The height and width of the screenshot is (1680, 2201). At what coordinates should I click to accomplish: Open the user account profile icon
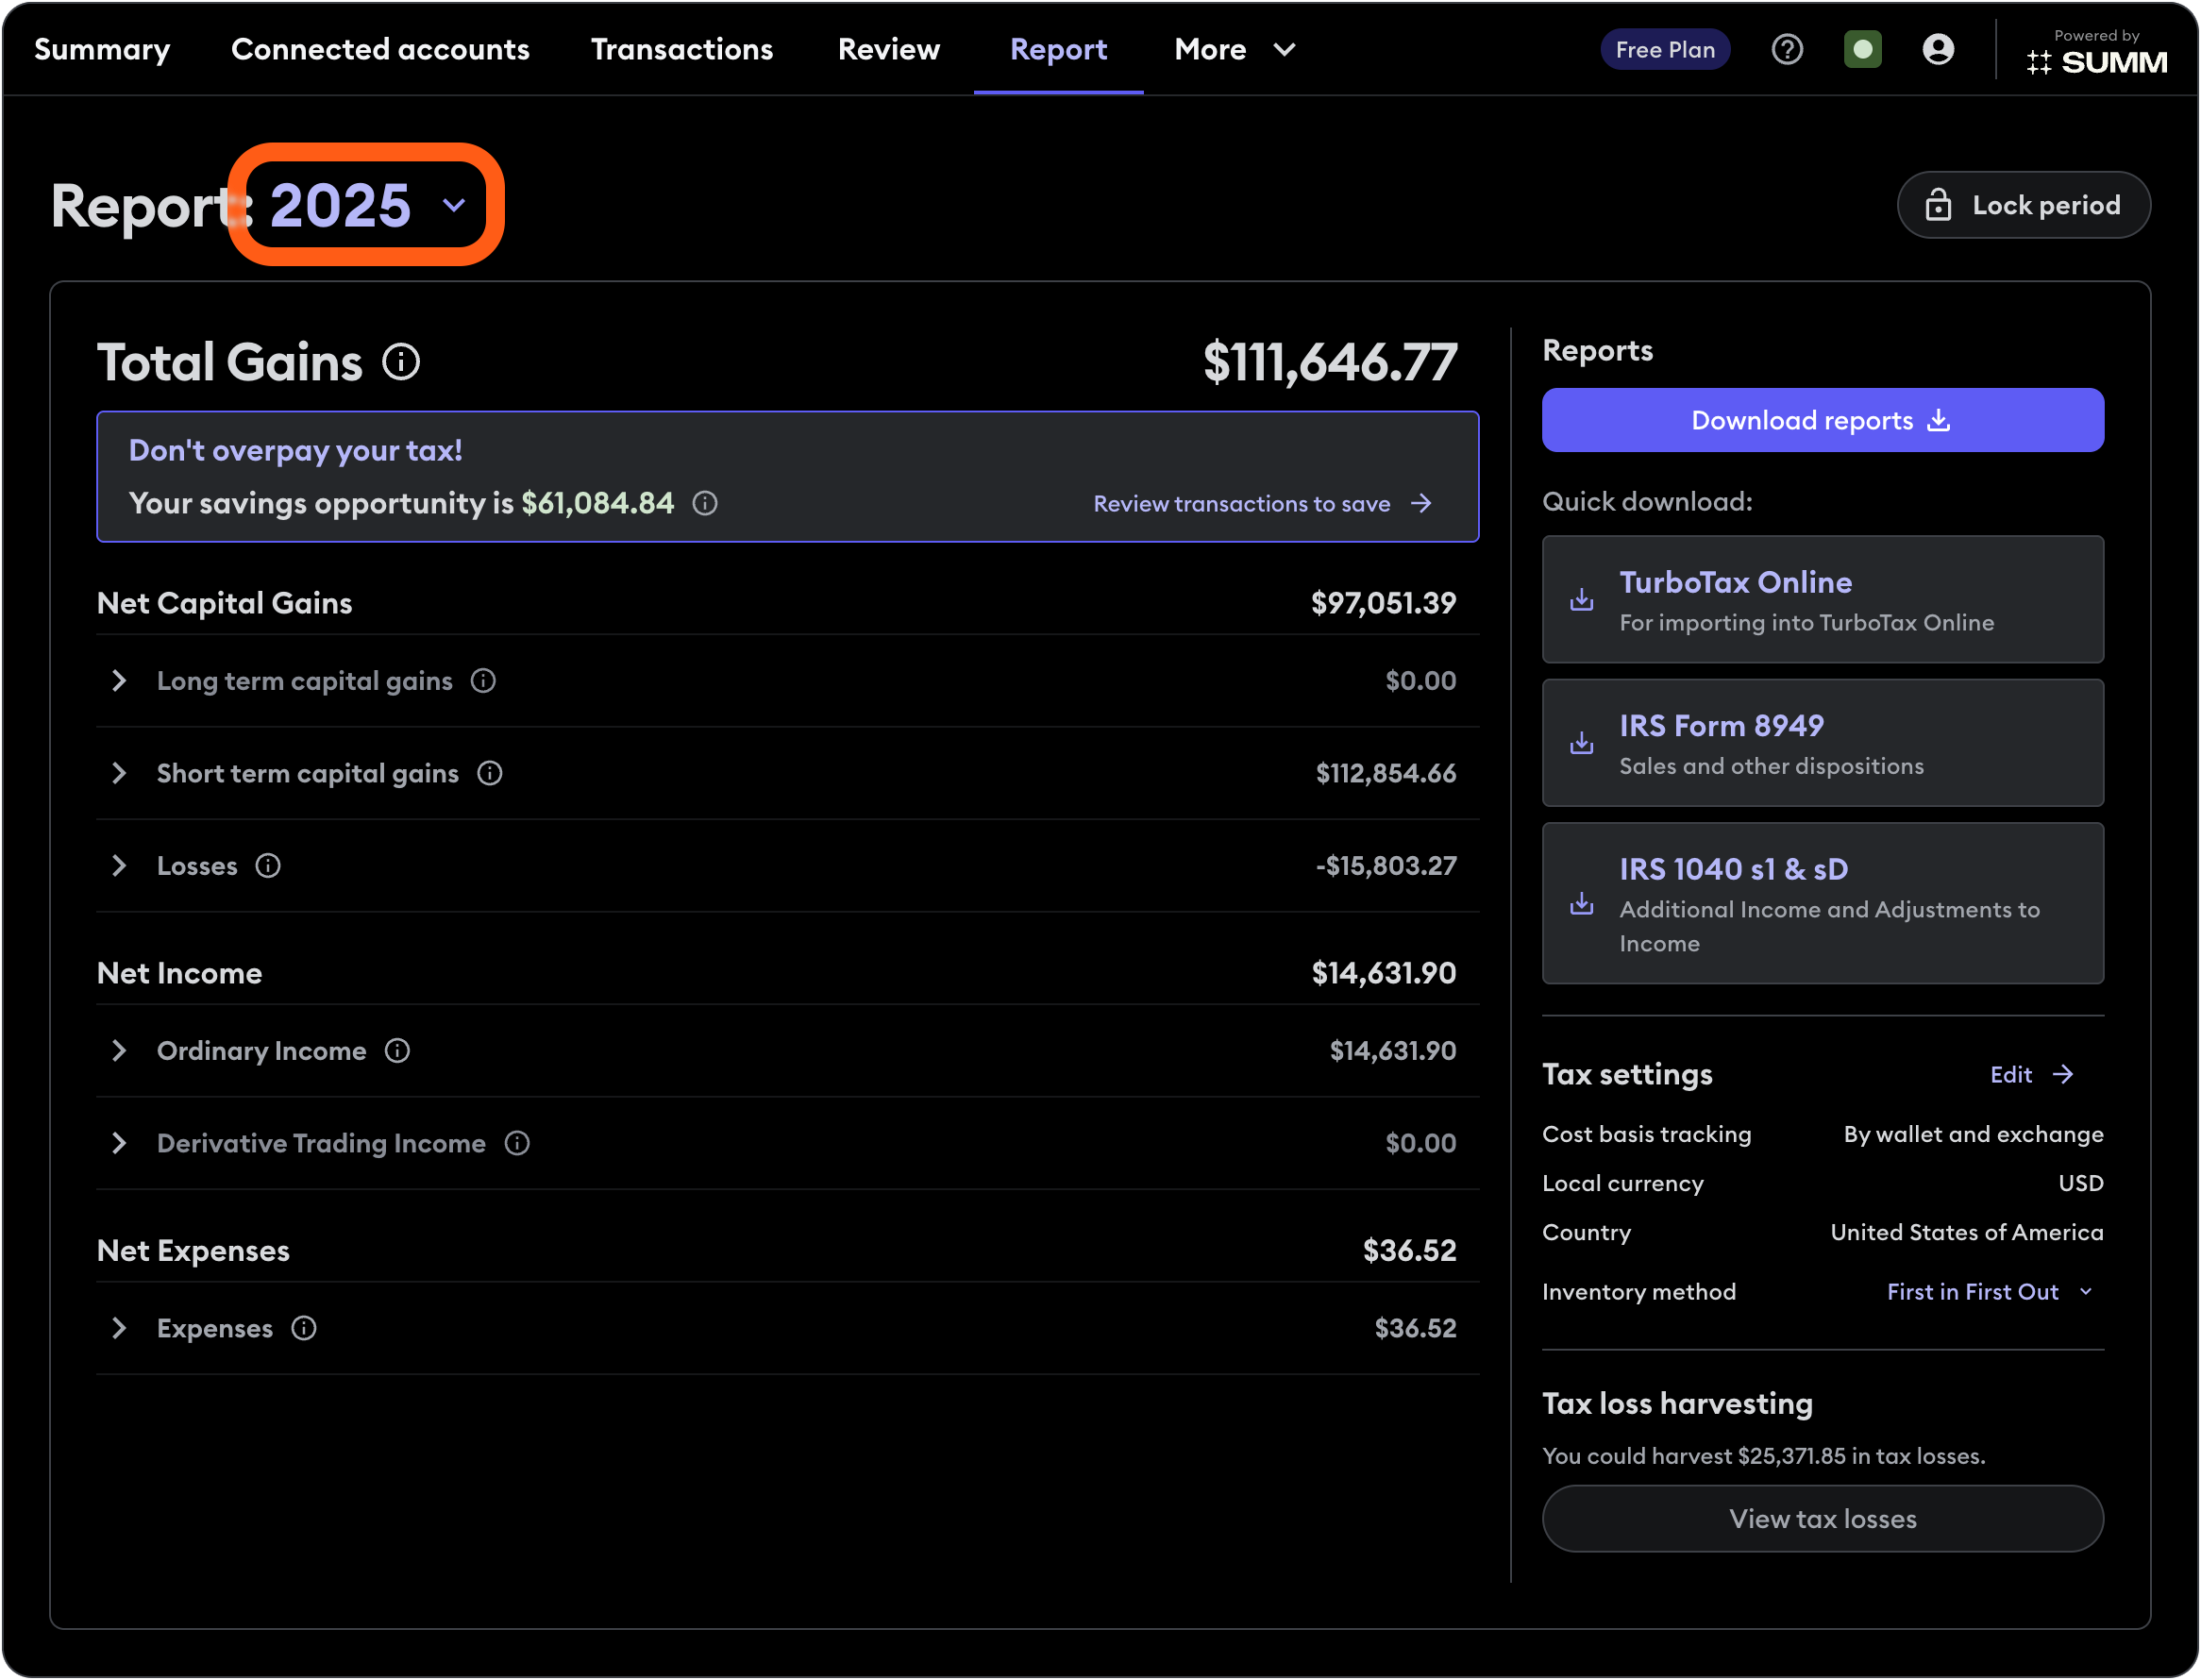(1938, 49)
